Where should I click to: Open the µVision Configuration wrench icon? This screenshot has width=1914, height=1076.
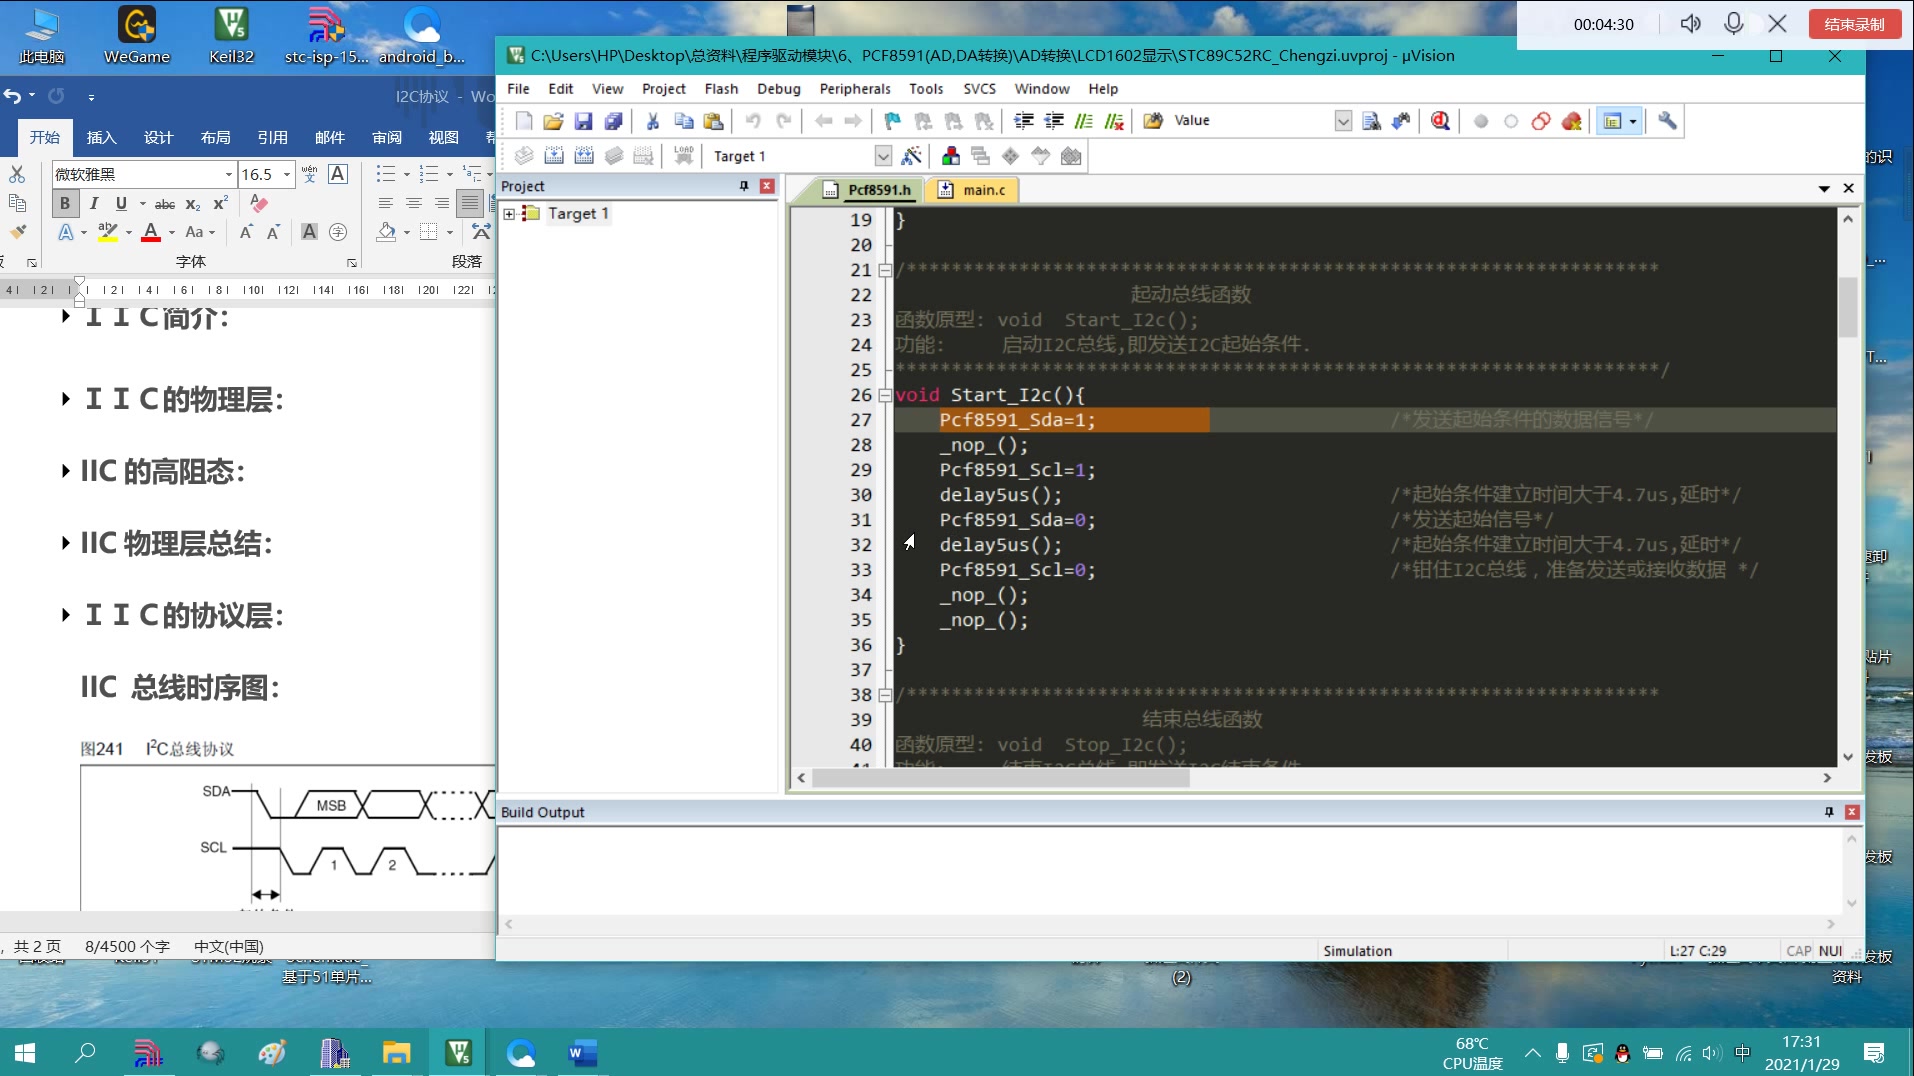coord(1667,121)
